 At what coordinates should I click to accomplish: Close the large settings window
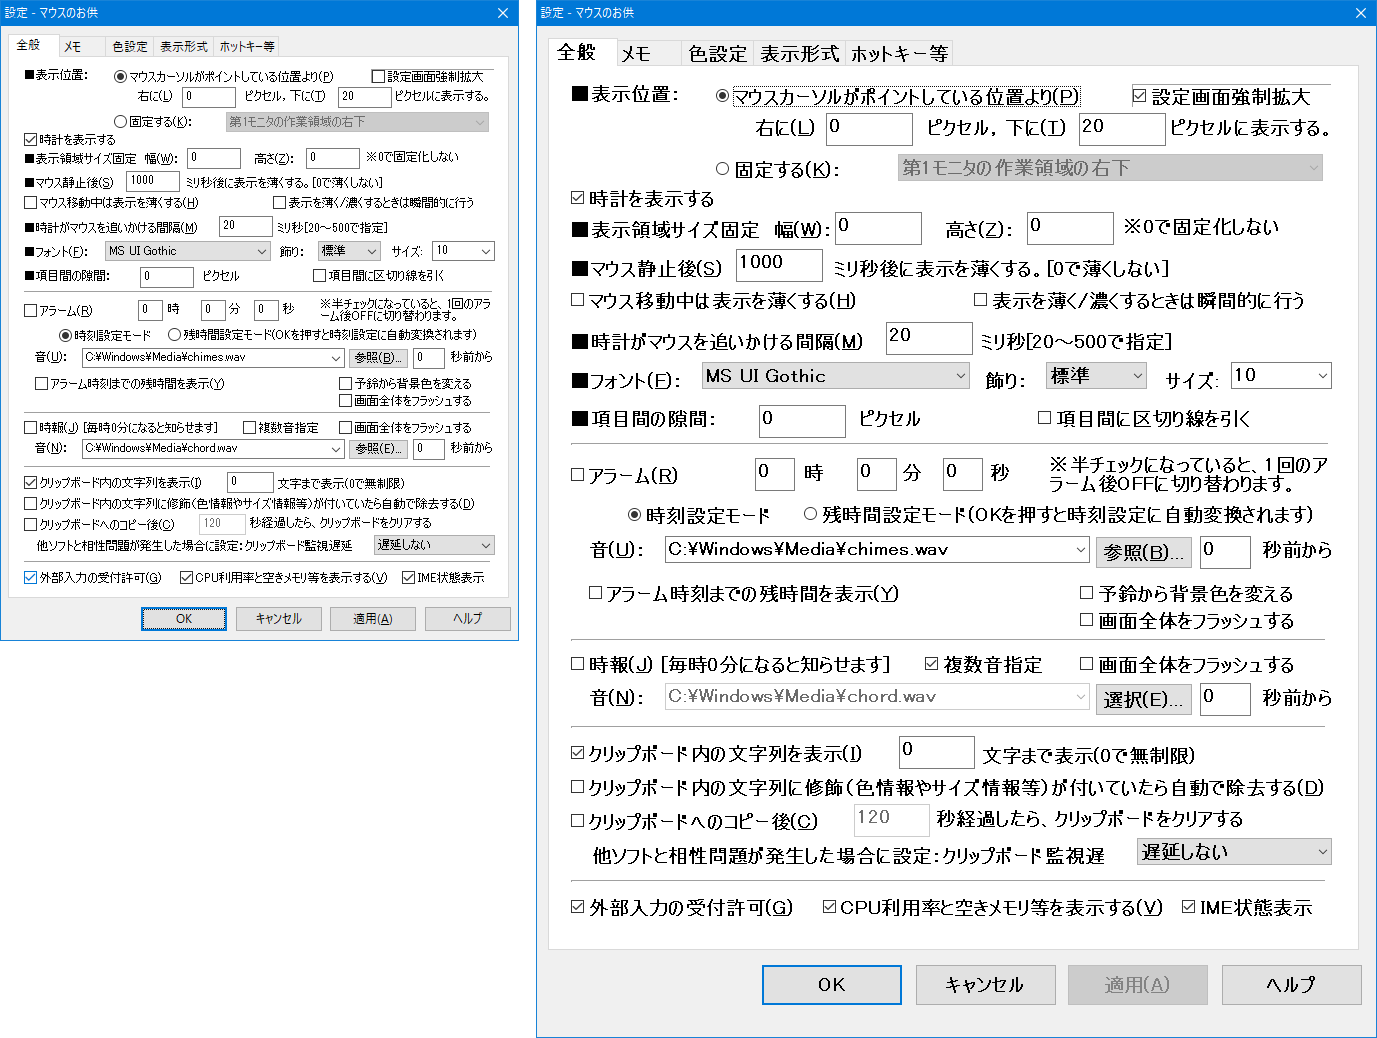(1361, 13)
